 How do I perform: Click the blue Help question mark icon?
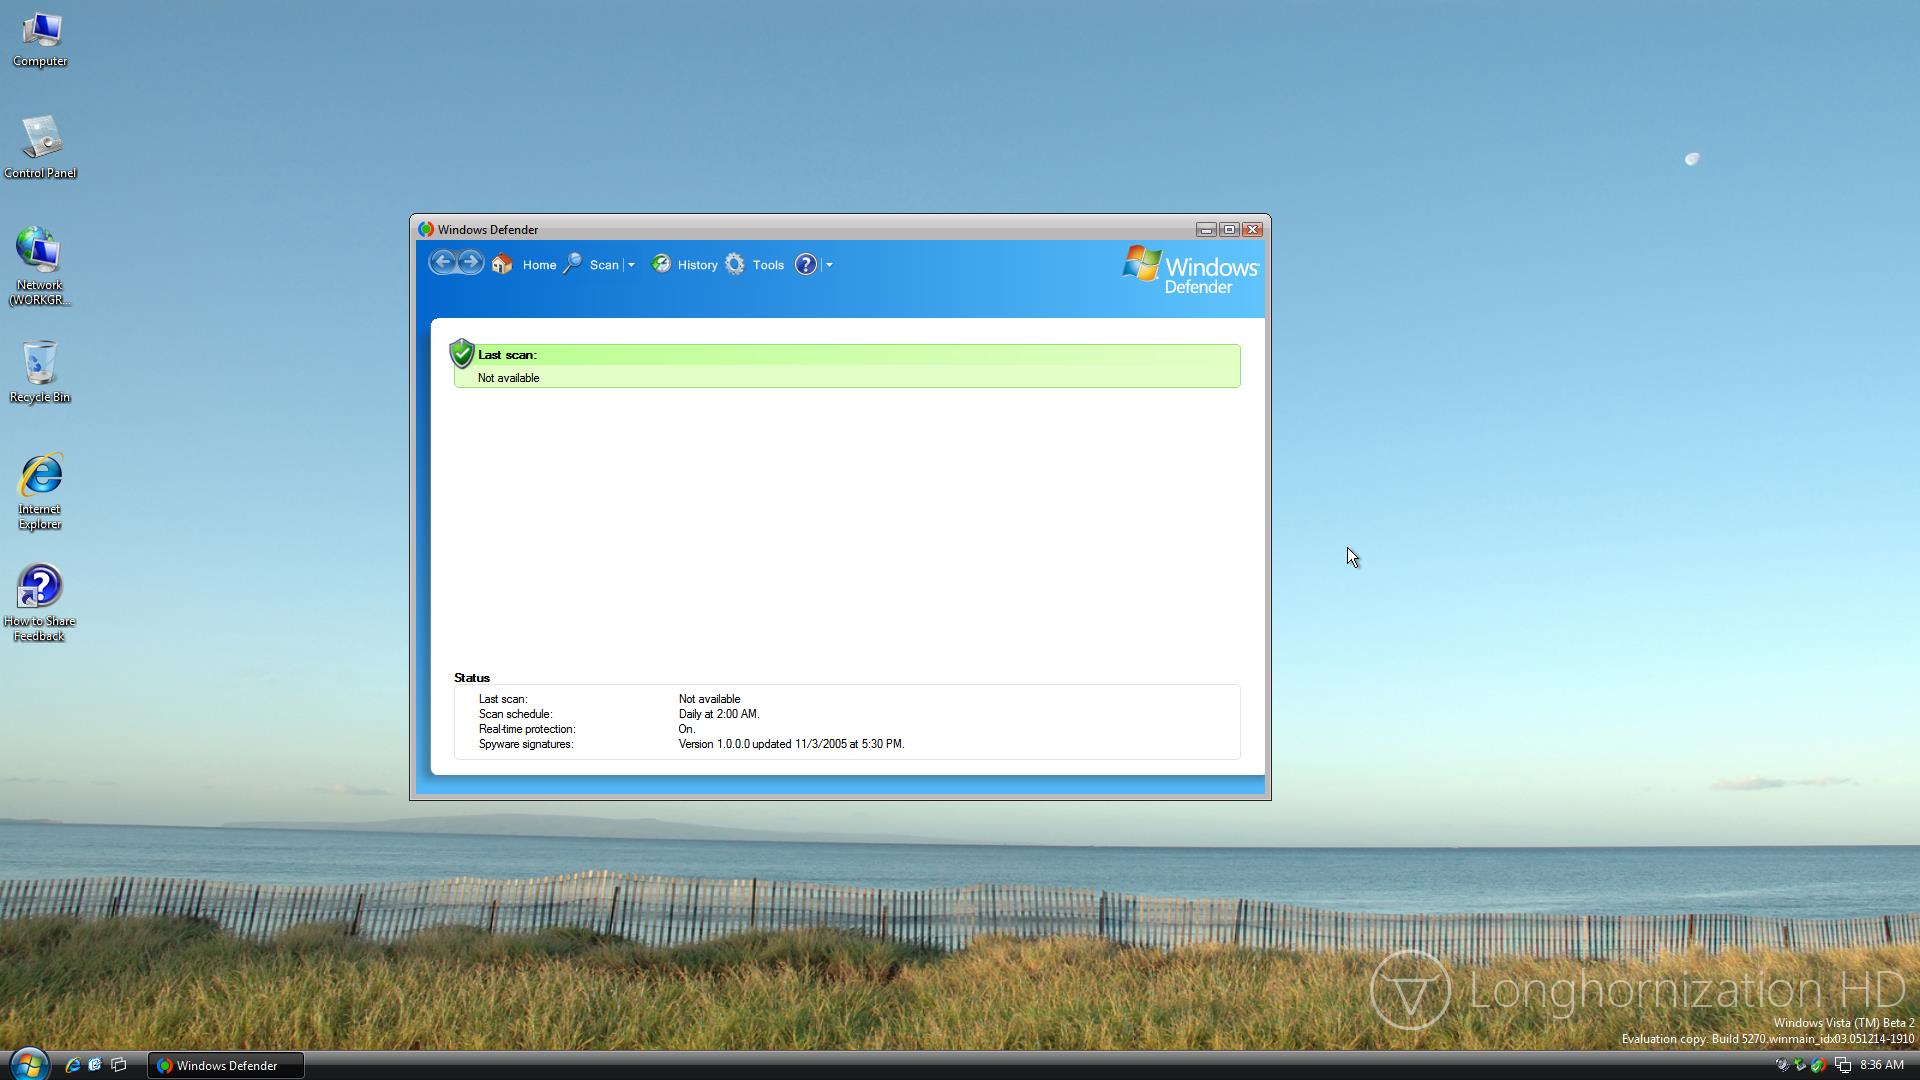[x=805, y=265]
